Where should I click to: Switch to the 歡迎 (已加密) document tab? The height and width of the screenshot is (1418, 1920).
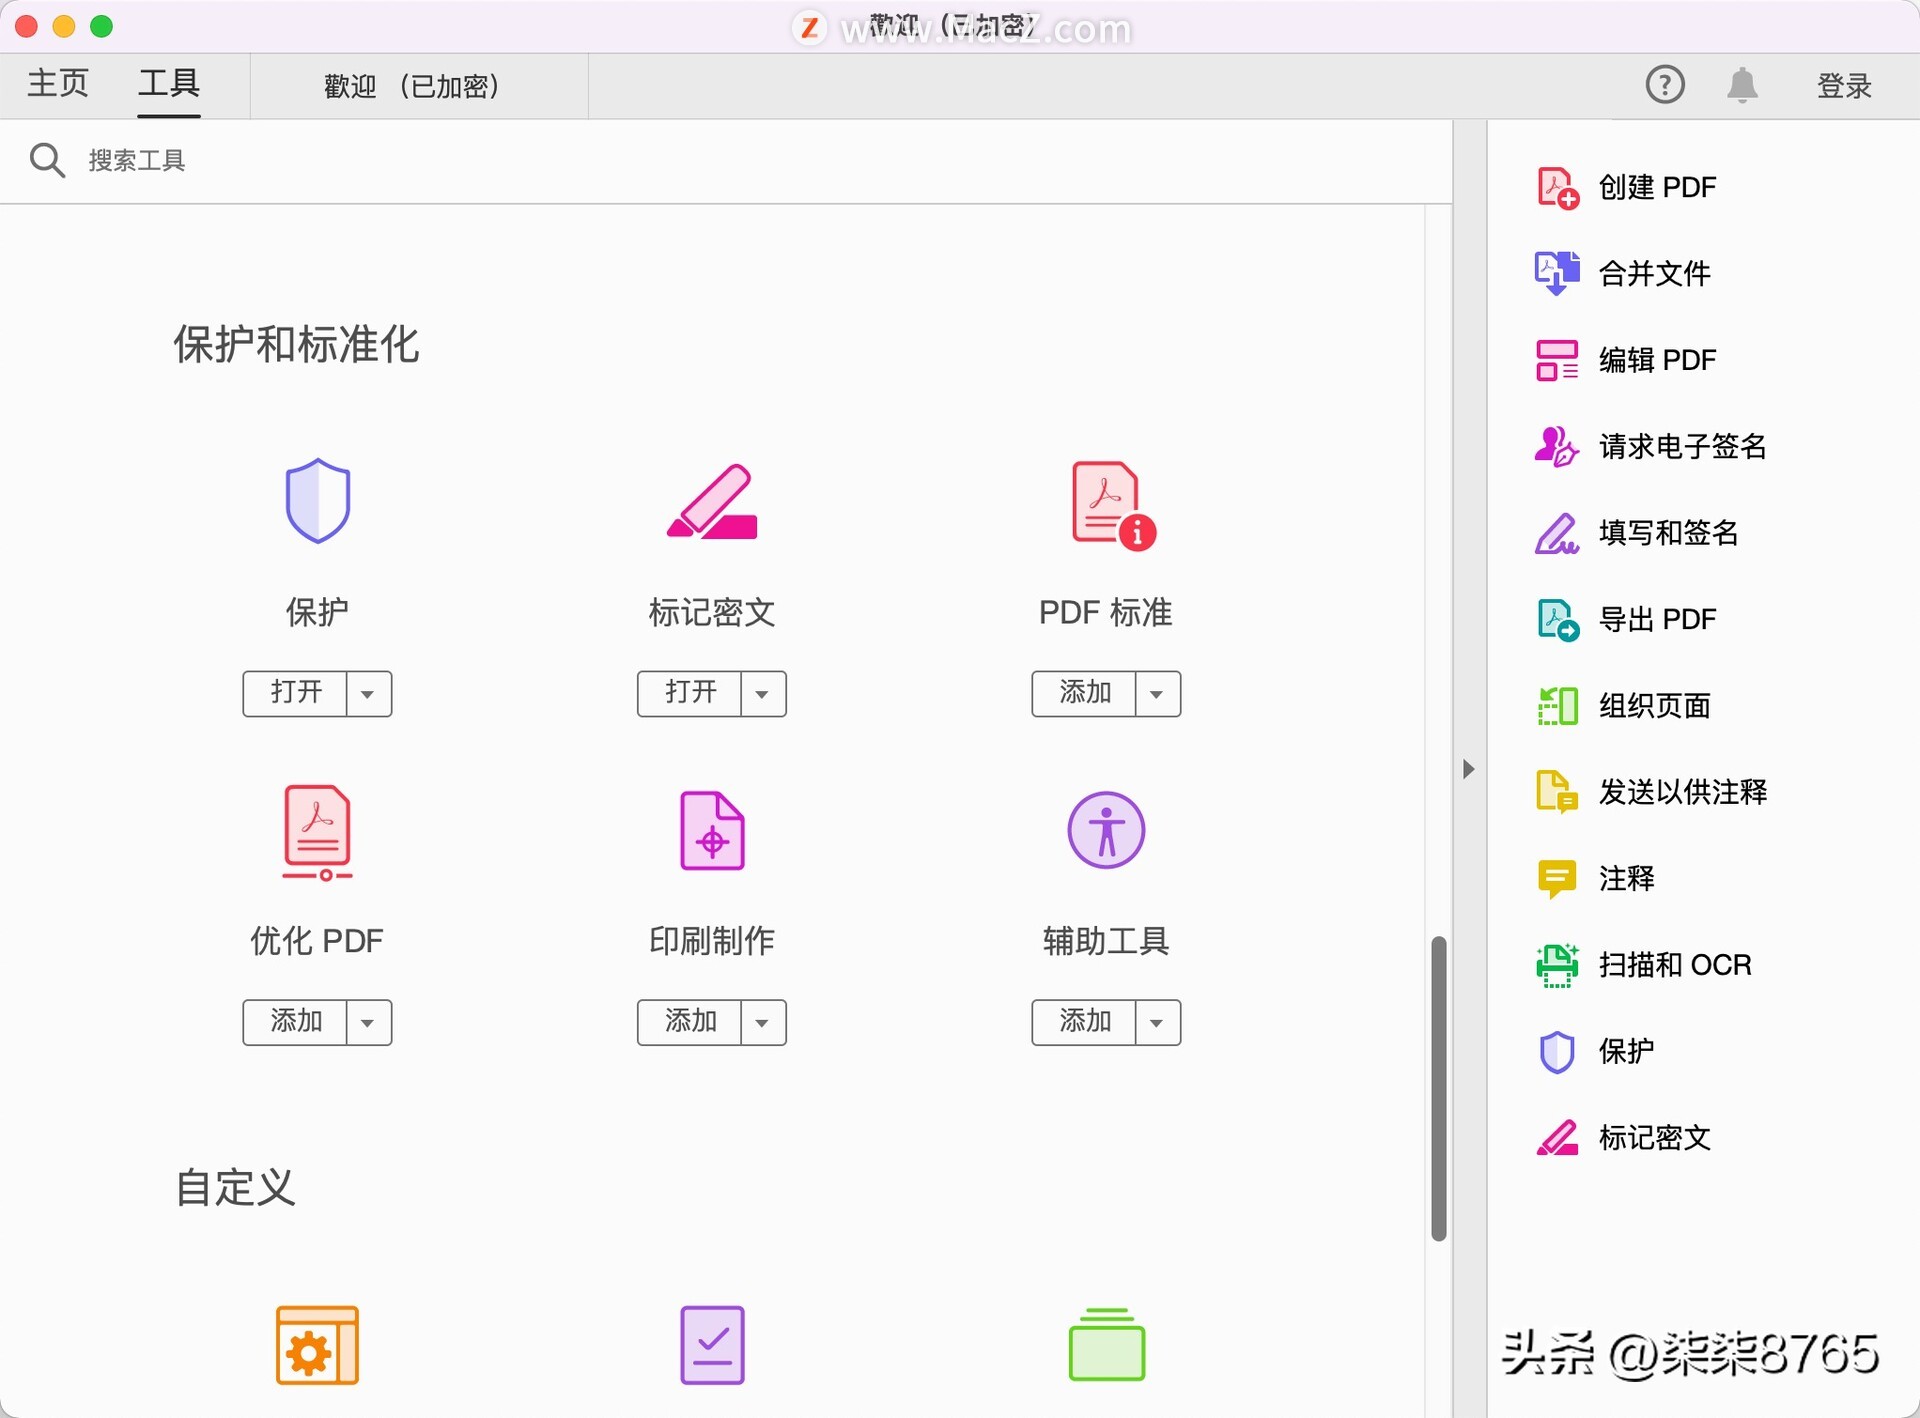pos(412,86)
